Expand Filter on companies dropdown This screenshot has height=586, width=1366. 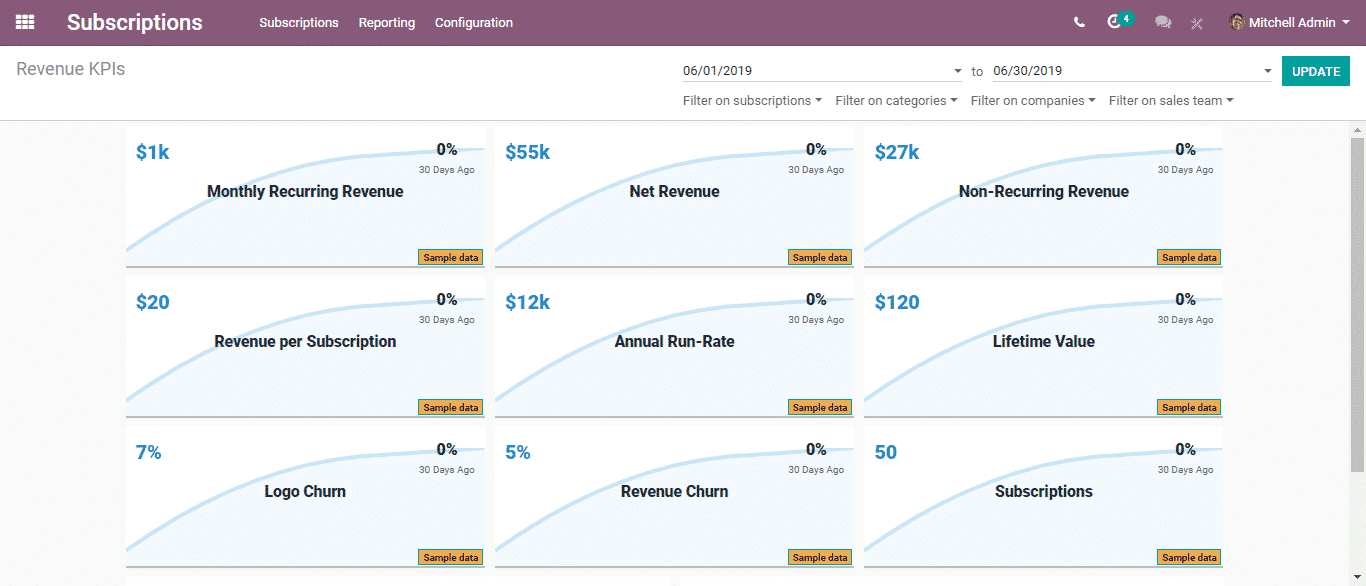1032,100
